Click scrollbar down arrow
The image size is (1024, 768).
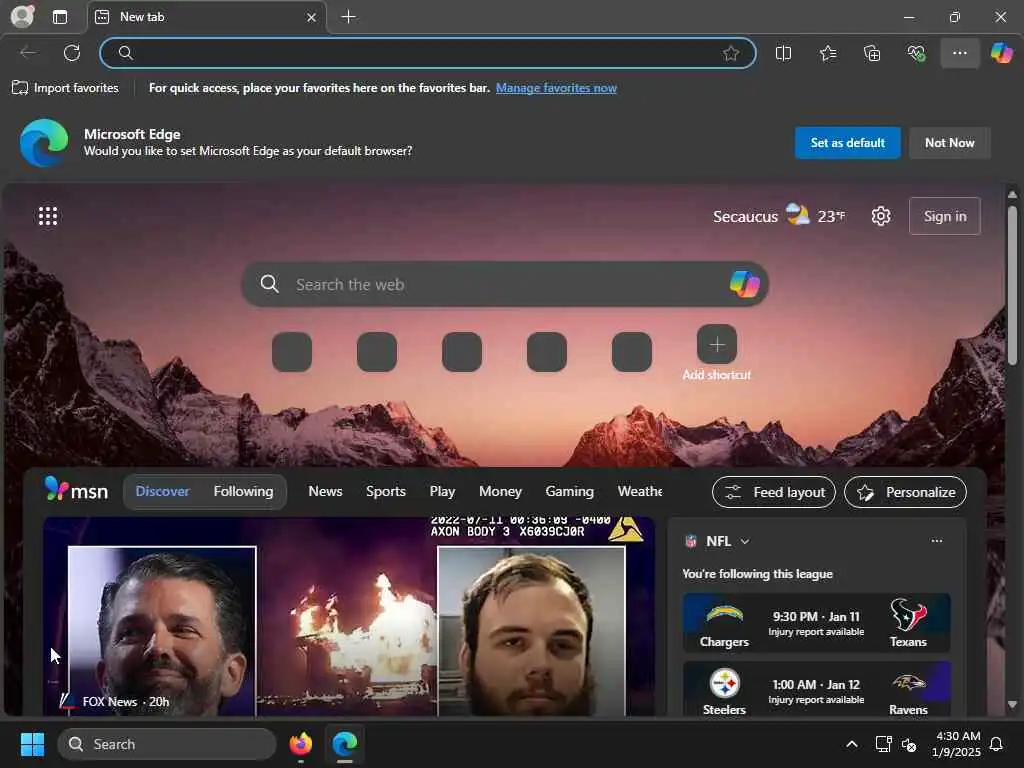click(1012, 704)
